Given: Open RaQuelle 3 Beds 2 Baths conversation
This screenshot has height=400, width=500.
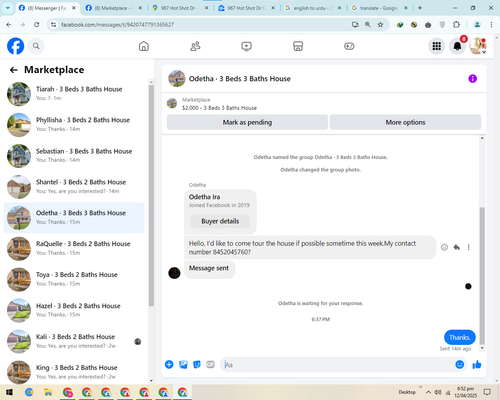Looking at the screenshot, I should [74, 248].
